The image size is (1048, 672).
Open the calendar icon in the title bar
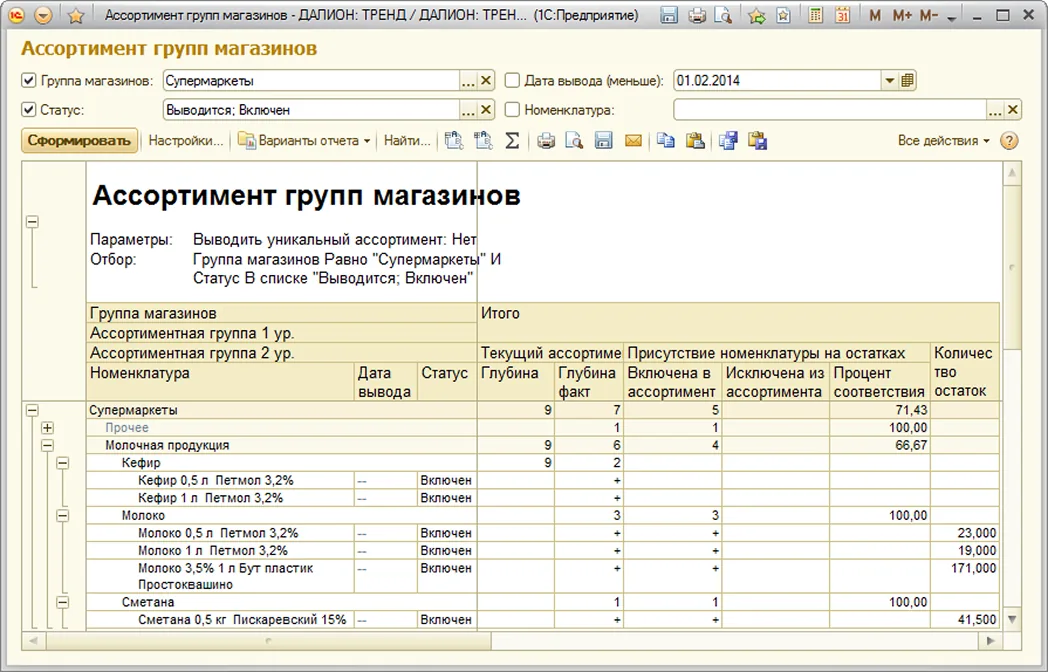tap(842, 15)
